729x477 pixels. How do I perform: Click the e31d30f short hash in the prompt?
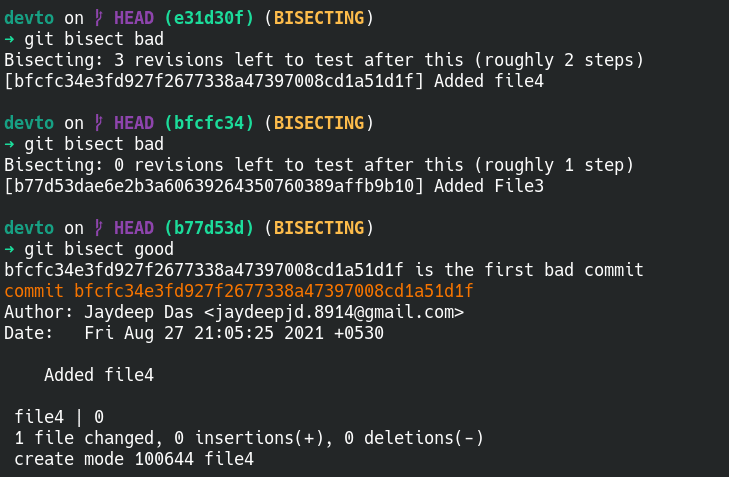(x=209, y=18)
